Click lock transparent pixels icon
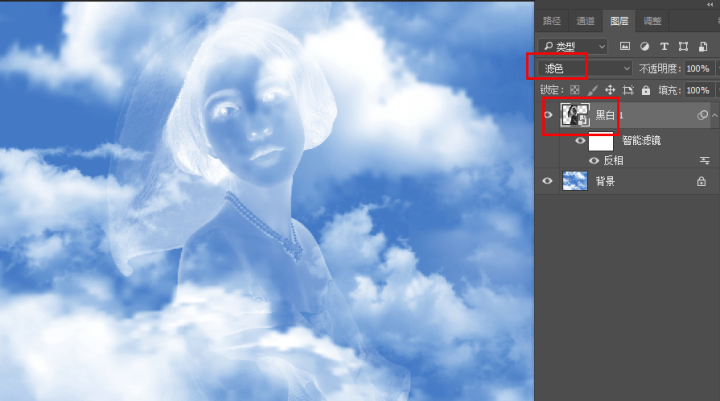 [574, 90]
